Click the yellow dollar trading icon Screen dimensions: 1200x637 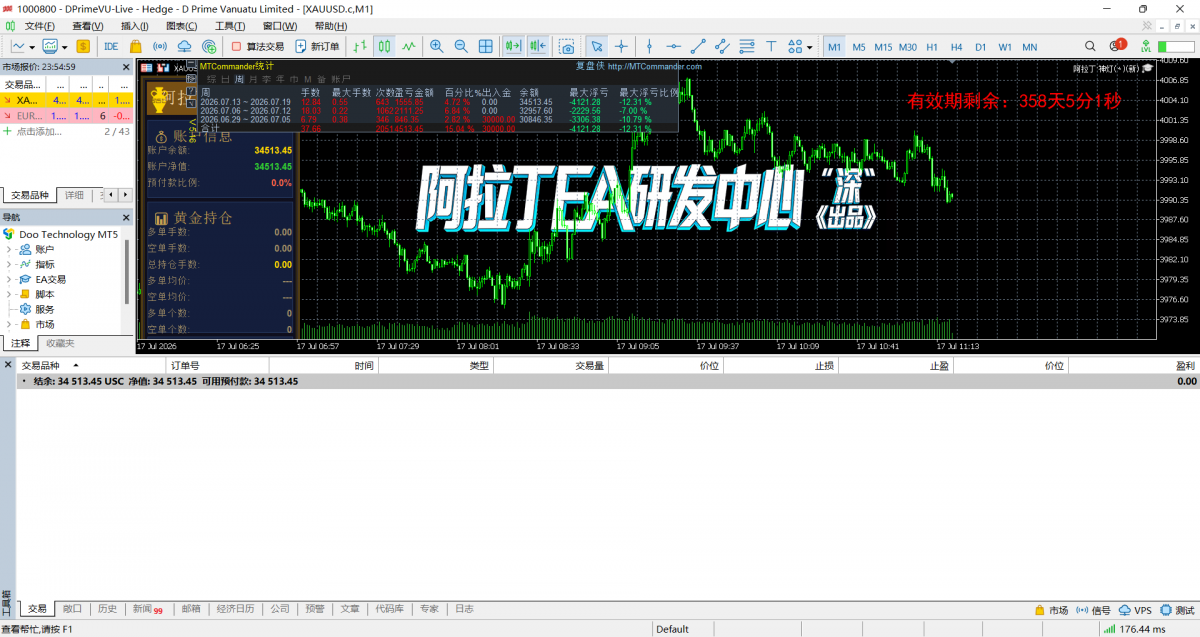[x=83, y=46]
